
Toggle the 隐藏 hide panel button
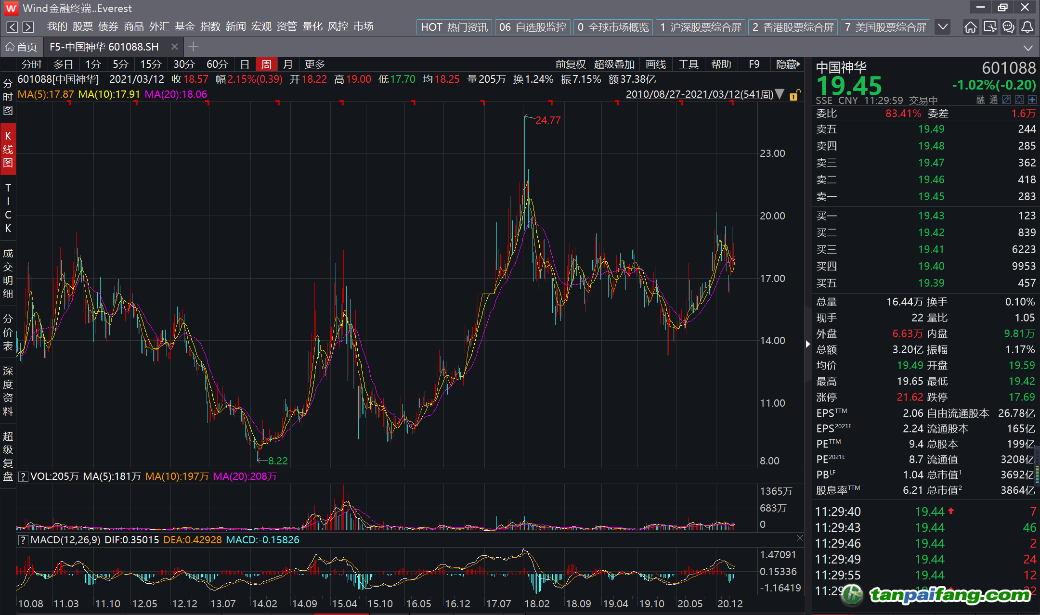787,64
